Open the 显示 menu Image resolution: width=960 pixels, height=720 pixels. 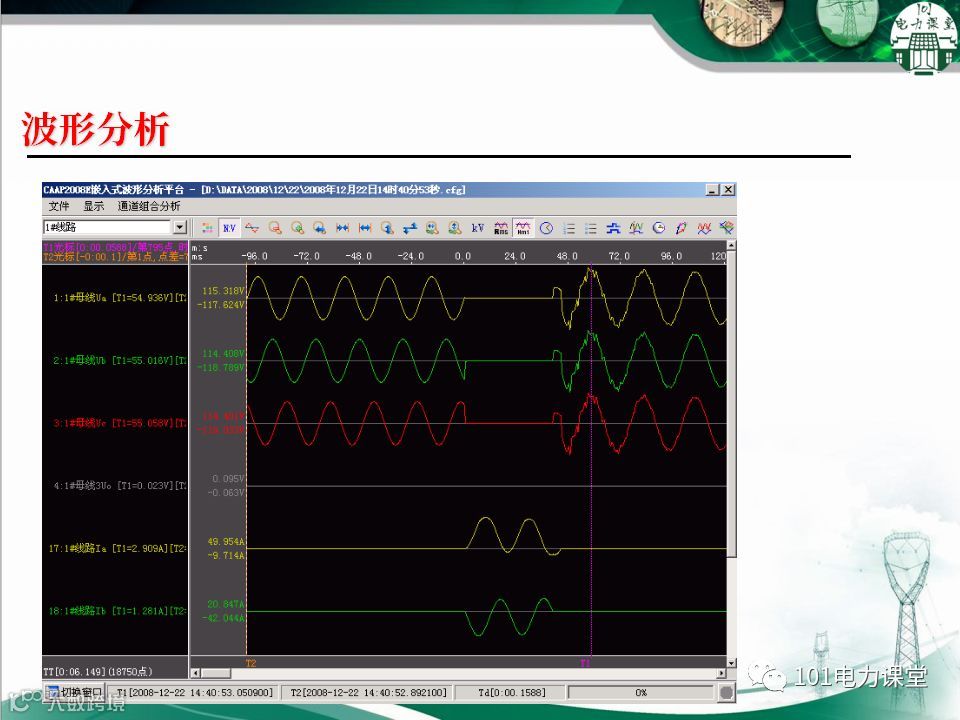tap(94, 206)
